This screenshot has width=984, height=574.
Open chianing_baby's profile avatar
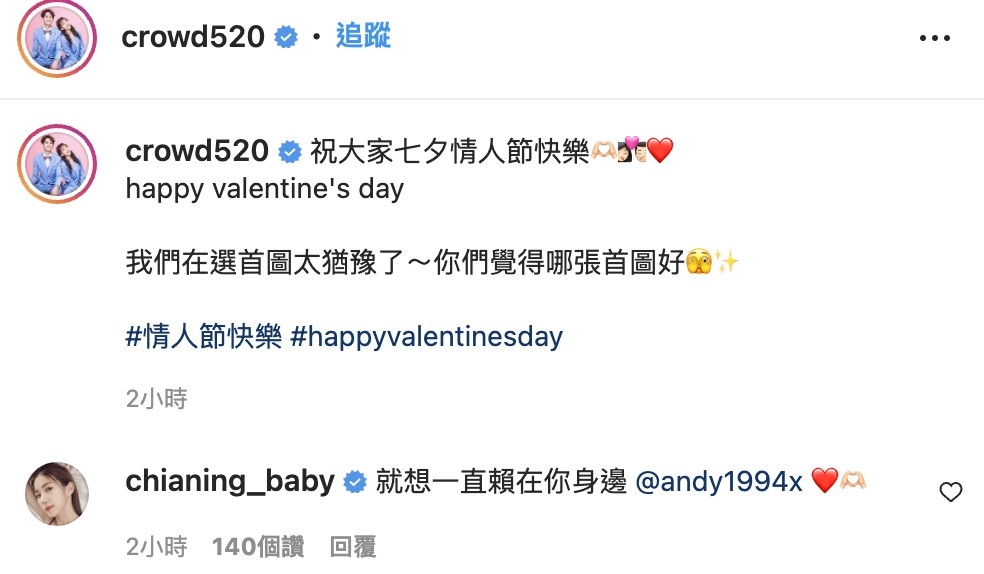click(57, 494)
